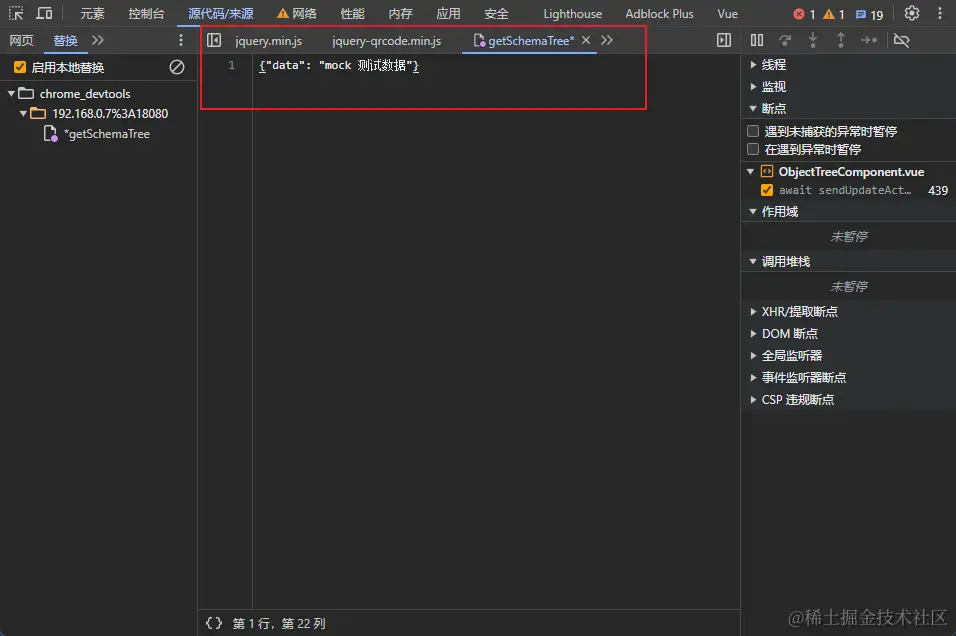Screen dimensions: 956x636
Task: Open getSchemaTree file in tree
Action: (106, 134)
